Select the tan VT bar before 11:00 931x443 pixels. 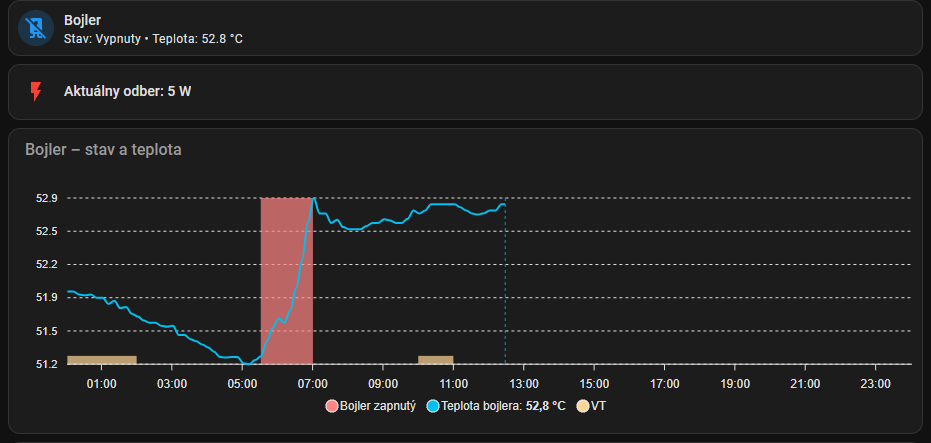435,360
